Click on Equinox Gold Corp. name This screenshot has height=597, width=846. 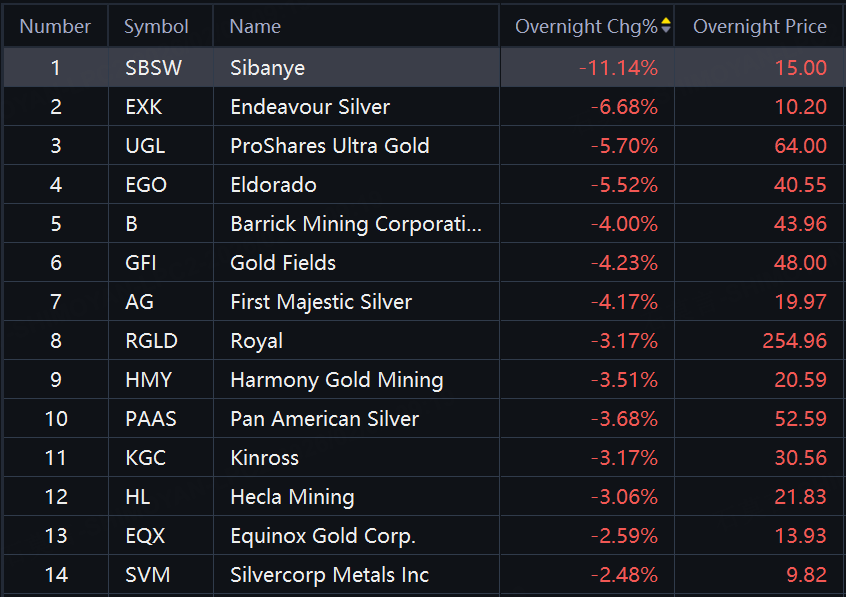pos(322,536)
